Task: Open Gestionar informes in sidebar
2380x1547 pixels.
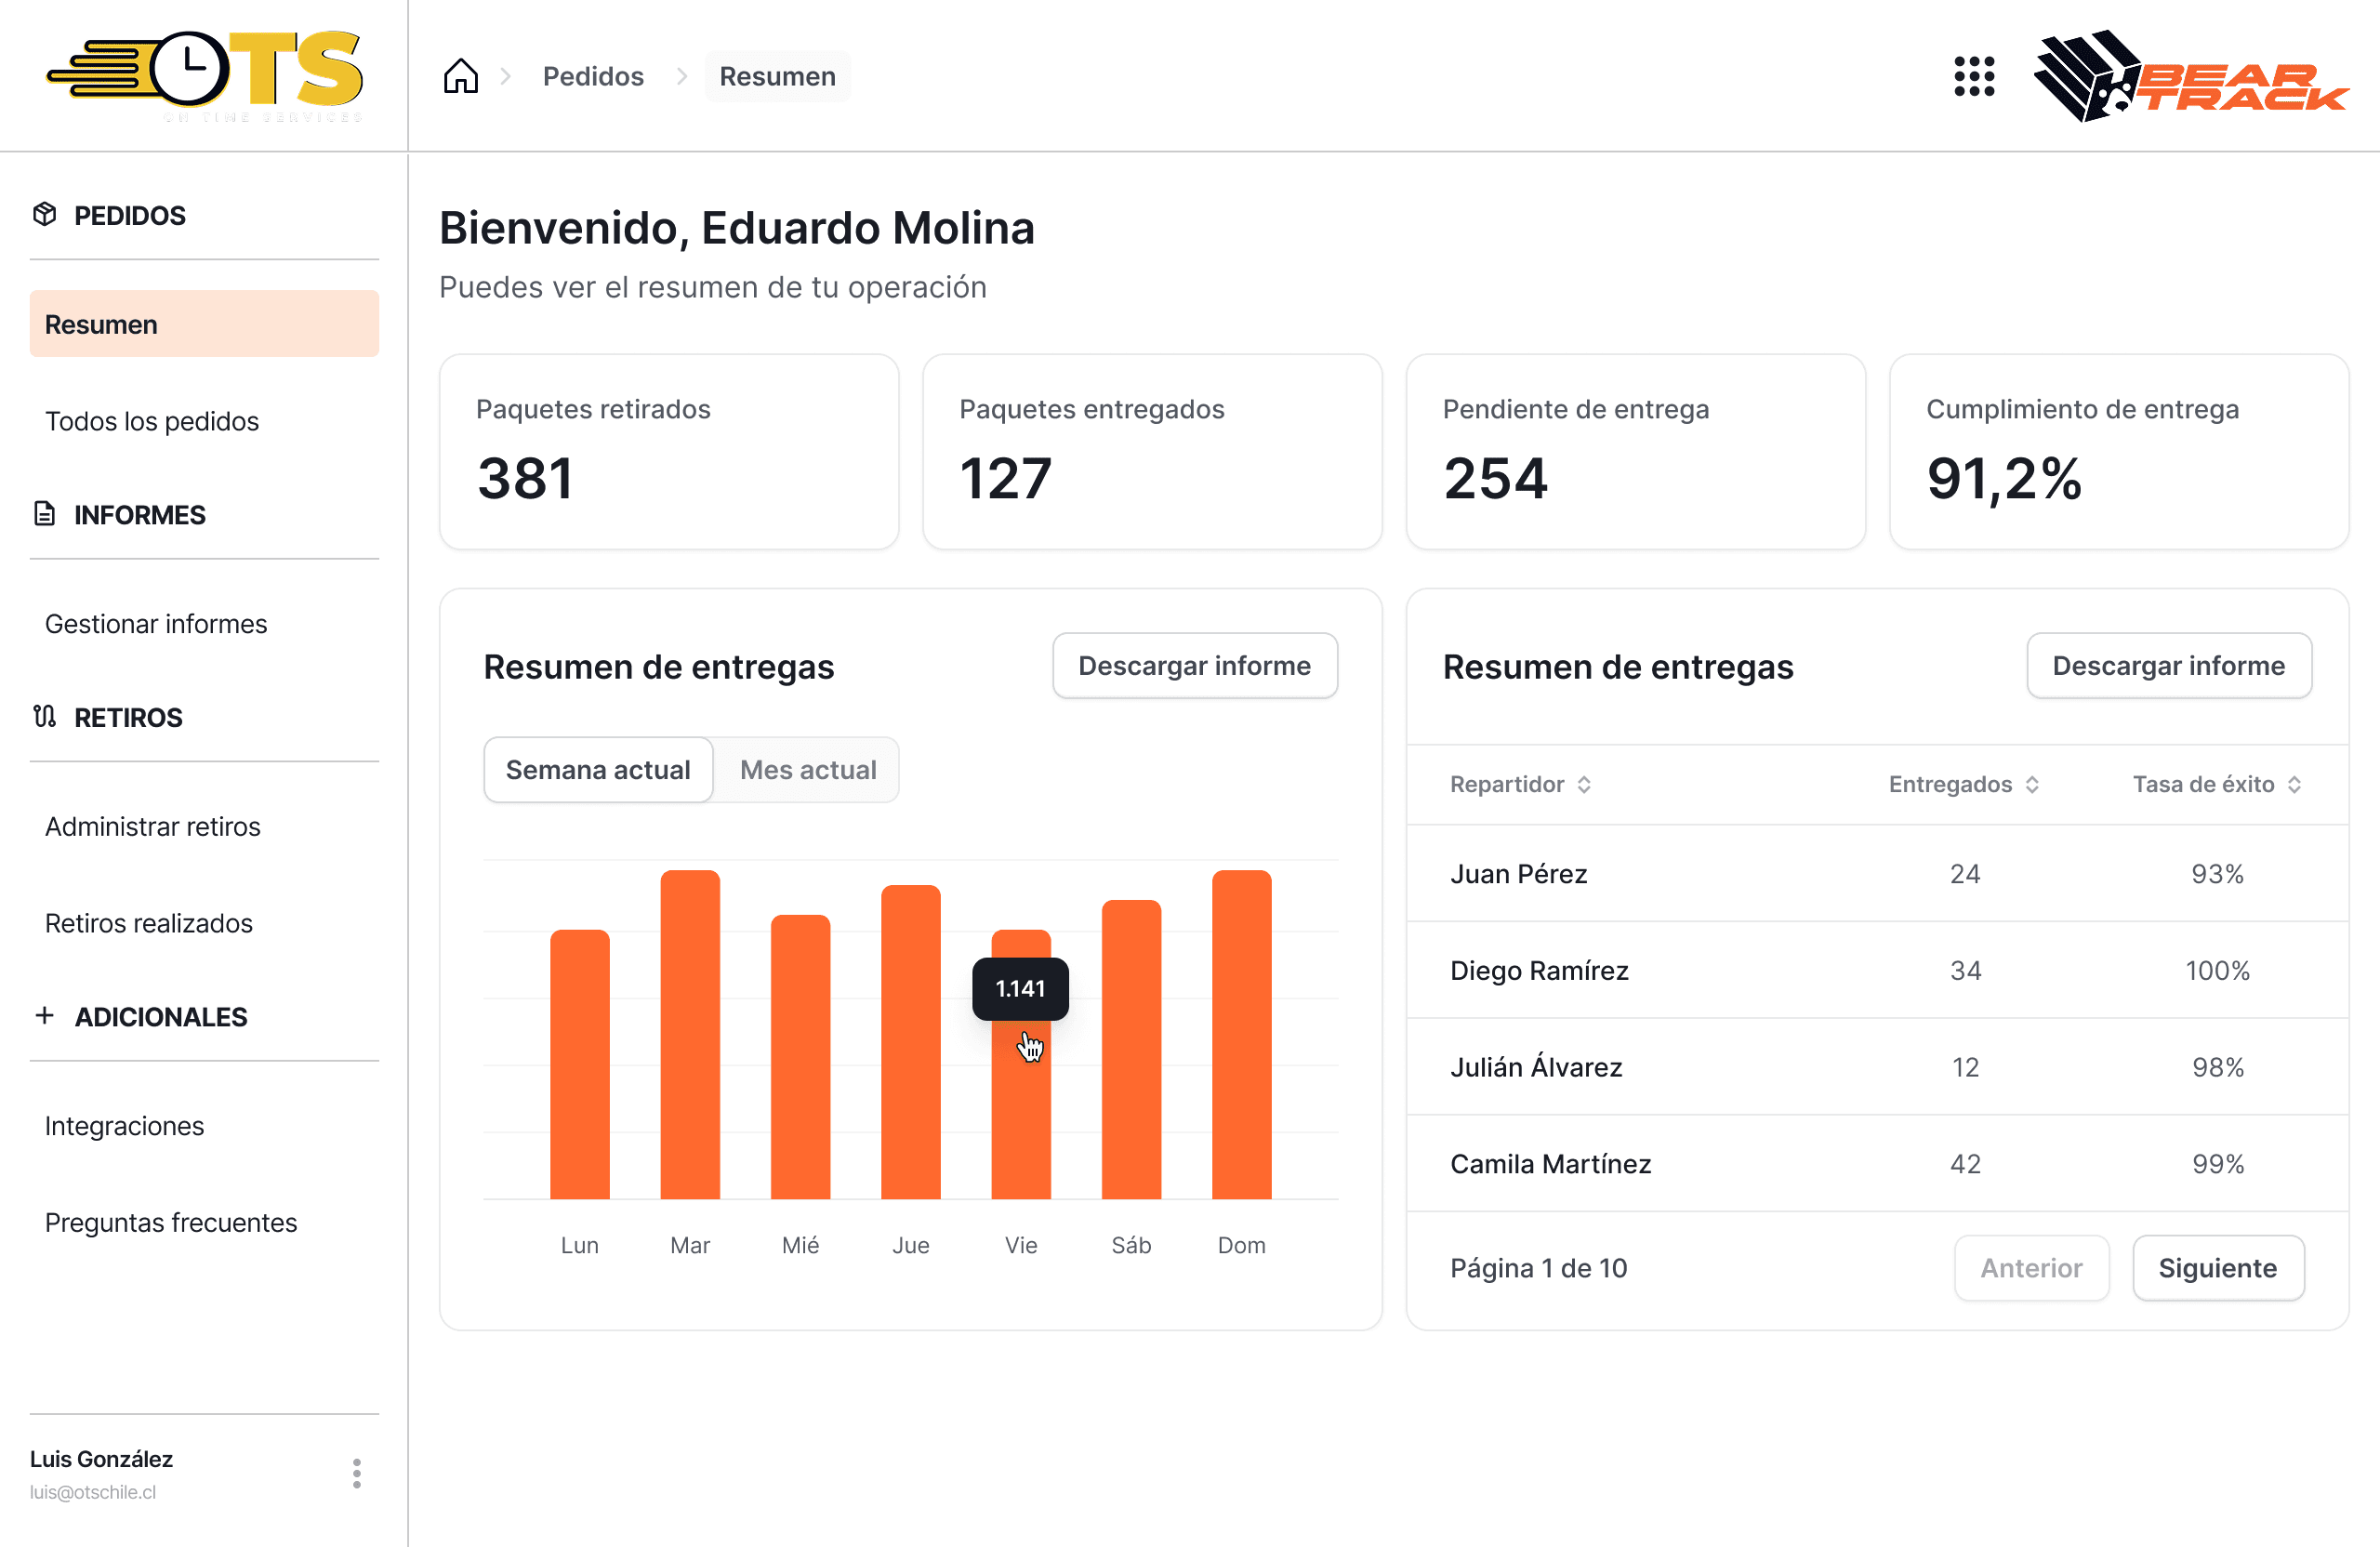Action: [x=156, y=624]
